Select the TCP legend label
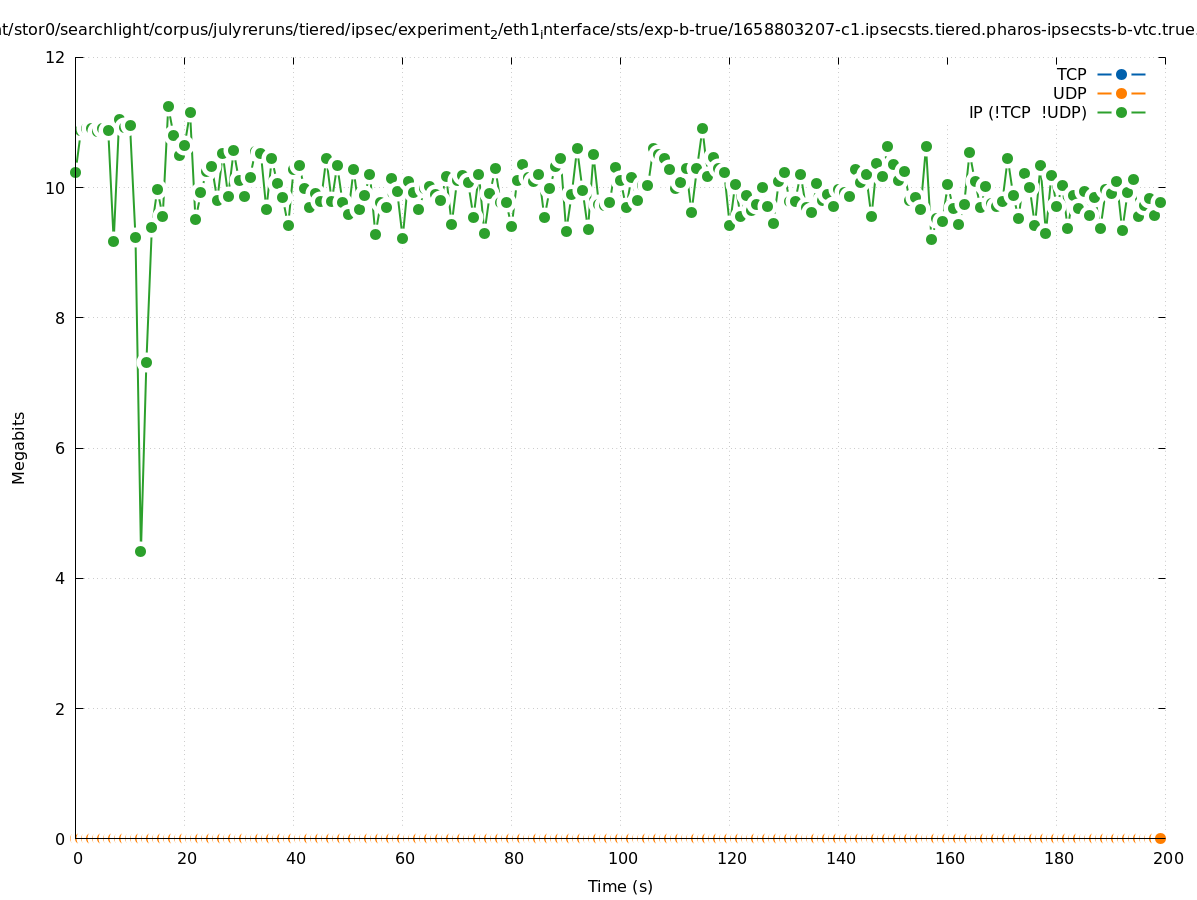This screenshot has height=900, width=1197. tap(1071, 74)
